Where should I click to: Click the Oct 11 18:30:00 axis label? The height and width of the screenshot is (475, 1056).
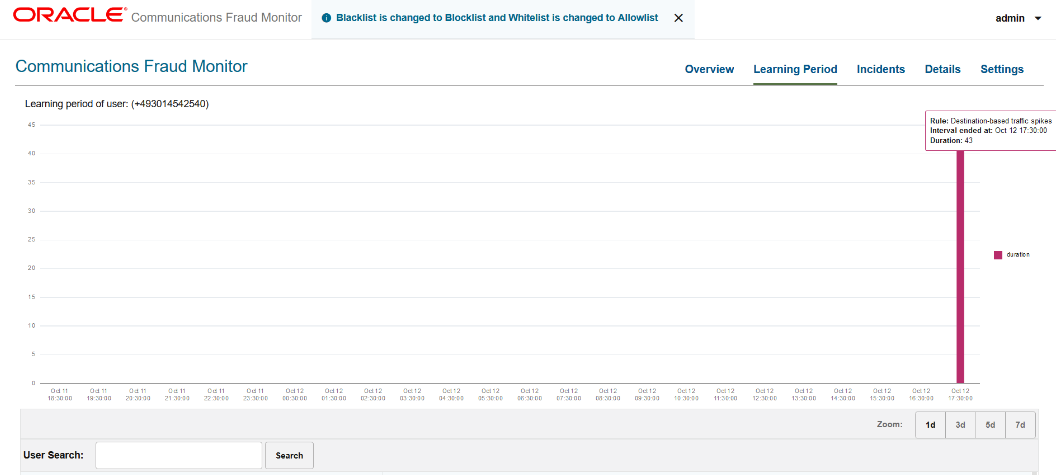click(59, 394)
